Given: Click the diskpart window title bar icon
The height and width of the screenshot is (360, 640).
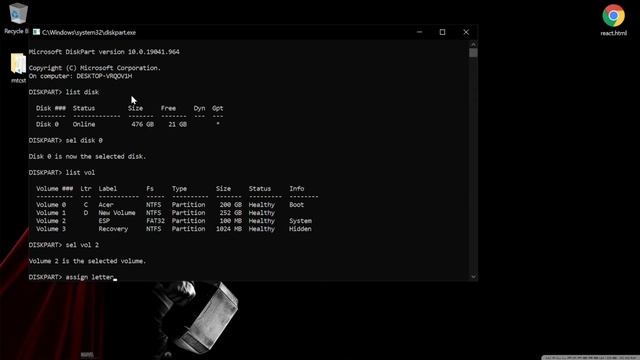Looking at the screenshot, I should tap(36, 32).
